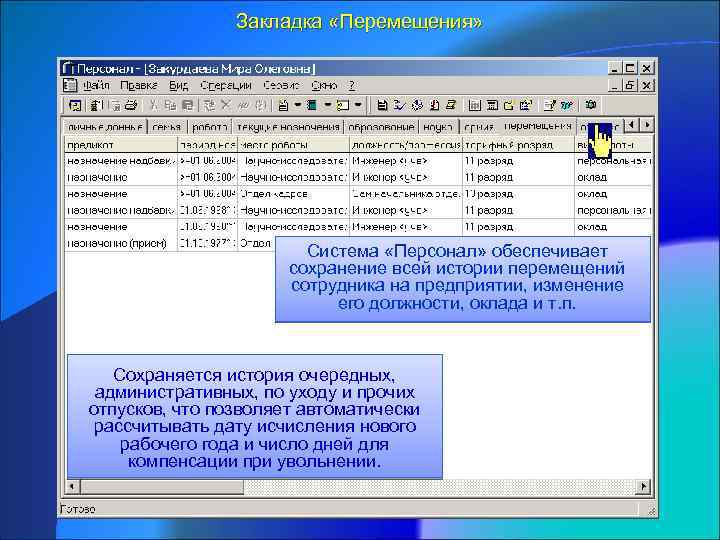Screen dimensions: 720x540
Task: Click the floppy disk save icon
Action: pos(382,106)
